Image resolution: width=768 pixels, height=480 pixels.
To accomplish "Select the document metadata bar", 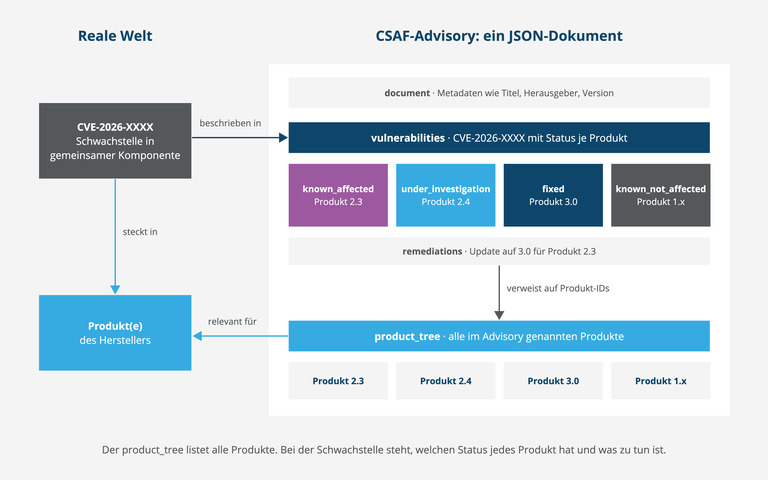I will point(499,93).
